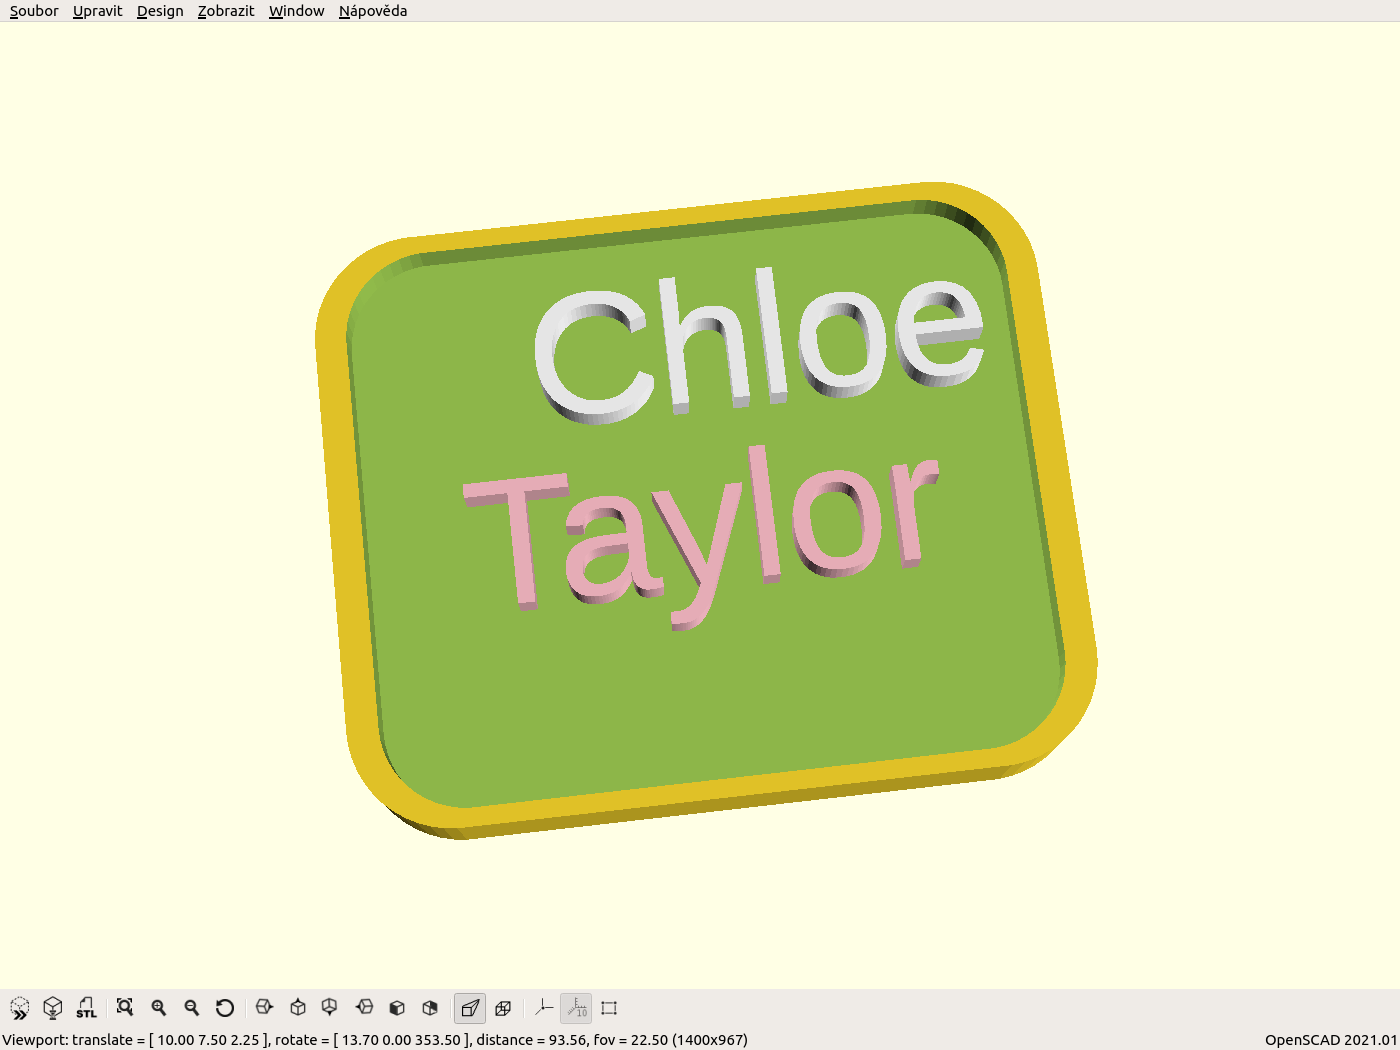Viewport: 1400px width, 1050px height.
Task: Select the Render icon
Action: click(x=53, y=1008)
